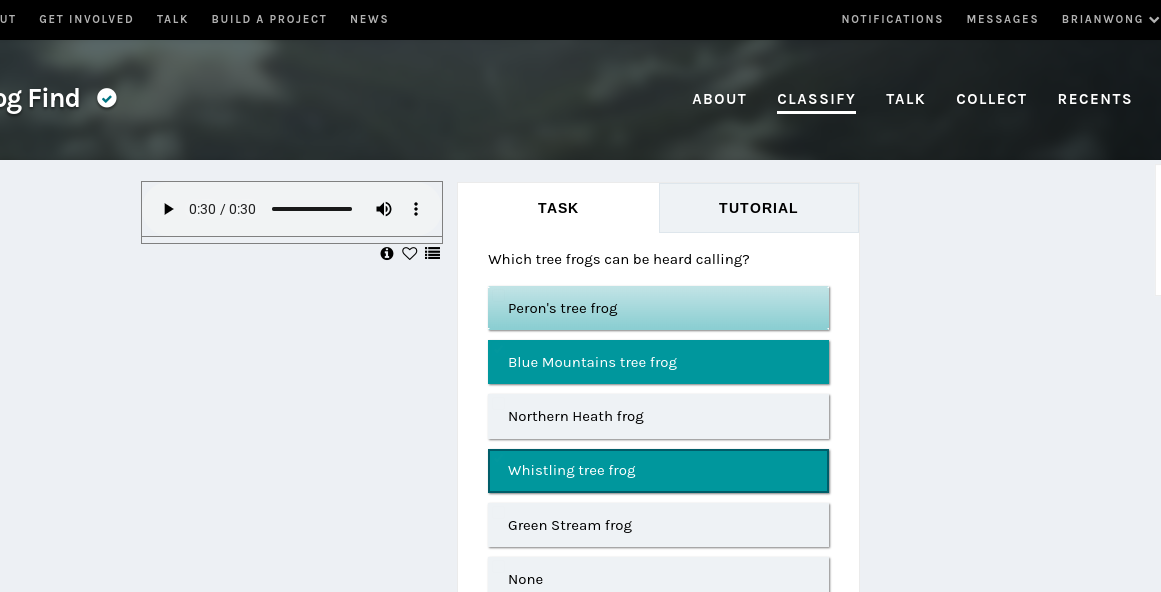This screenshot has width=1161, height=592.
Task: Open Get Involved in top navigation
Action: point(86,19)
